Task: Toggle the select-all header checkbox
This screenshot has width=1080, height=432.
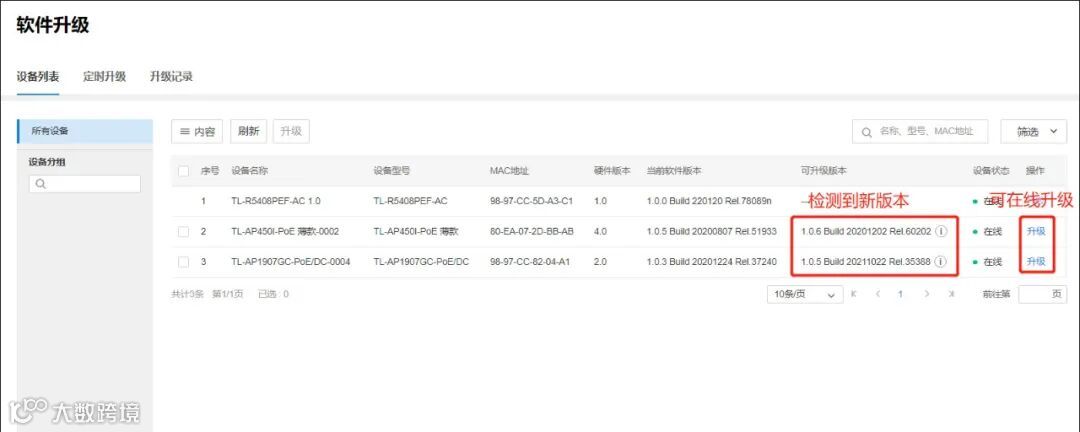Action: (x=183, y=171)
